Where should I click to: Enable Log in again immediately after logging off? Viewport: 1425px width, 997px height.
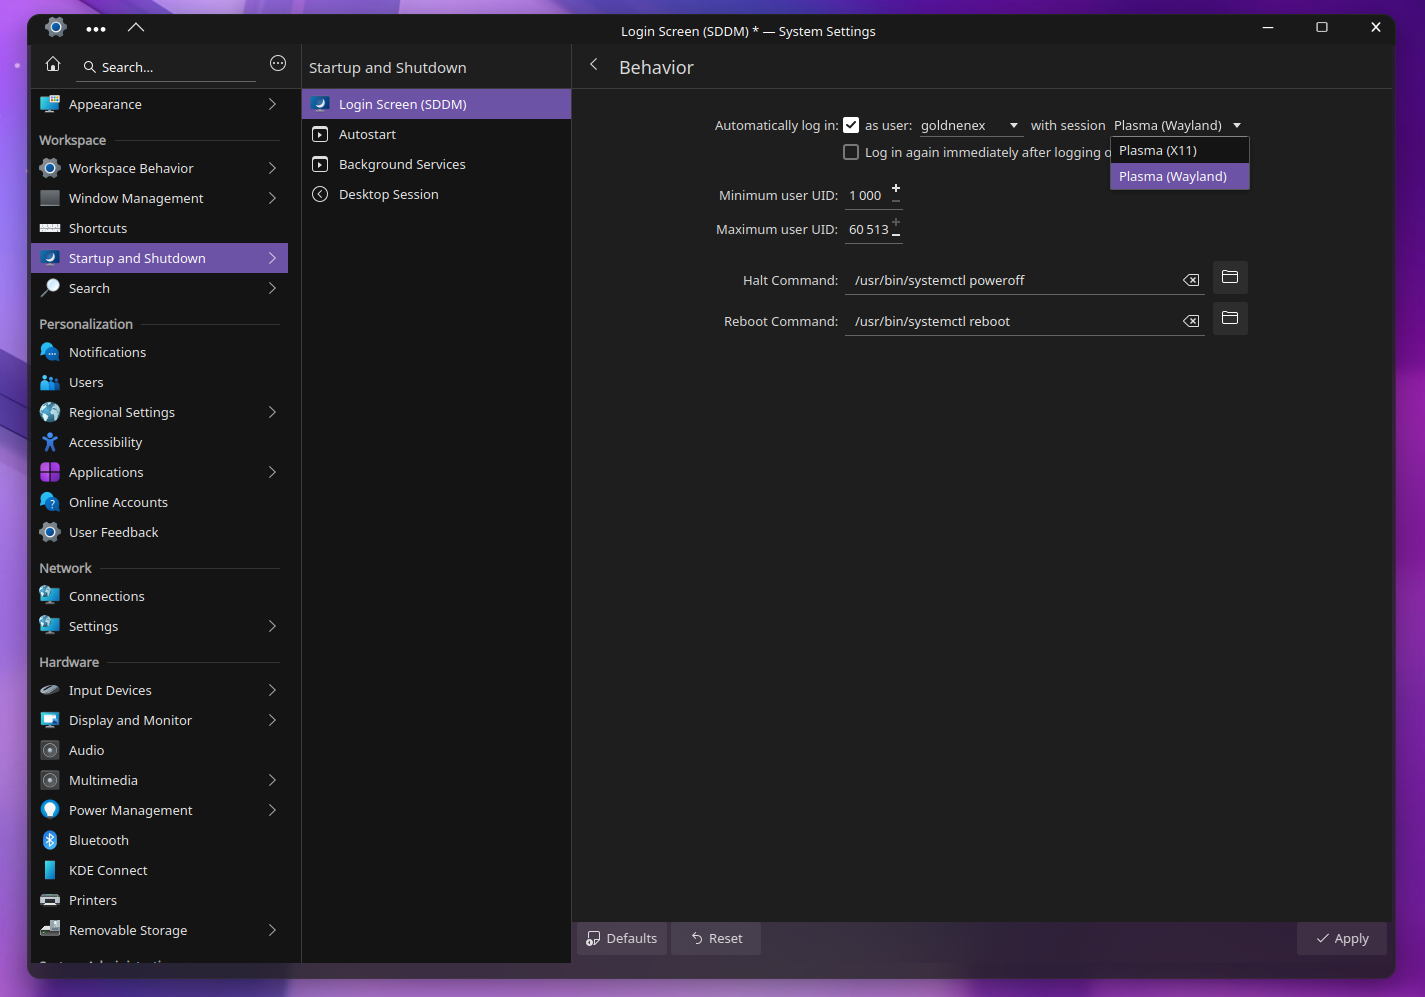851,152
